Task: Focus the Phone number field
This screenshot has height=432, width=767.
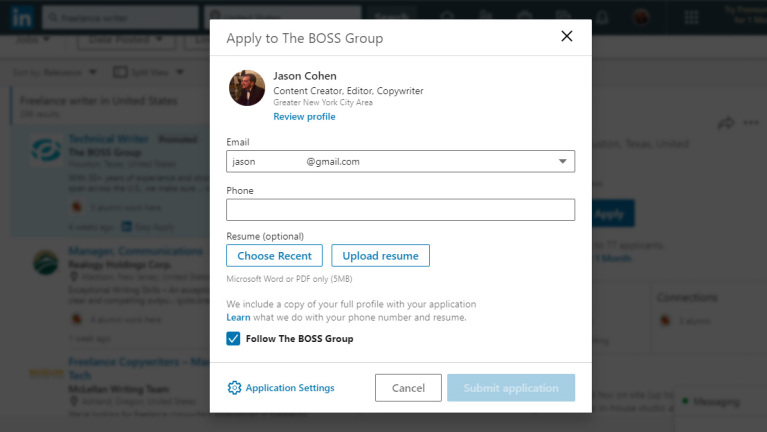Action: 400,210
